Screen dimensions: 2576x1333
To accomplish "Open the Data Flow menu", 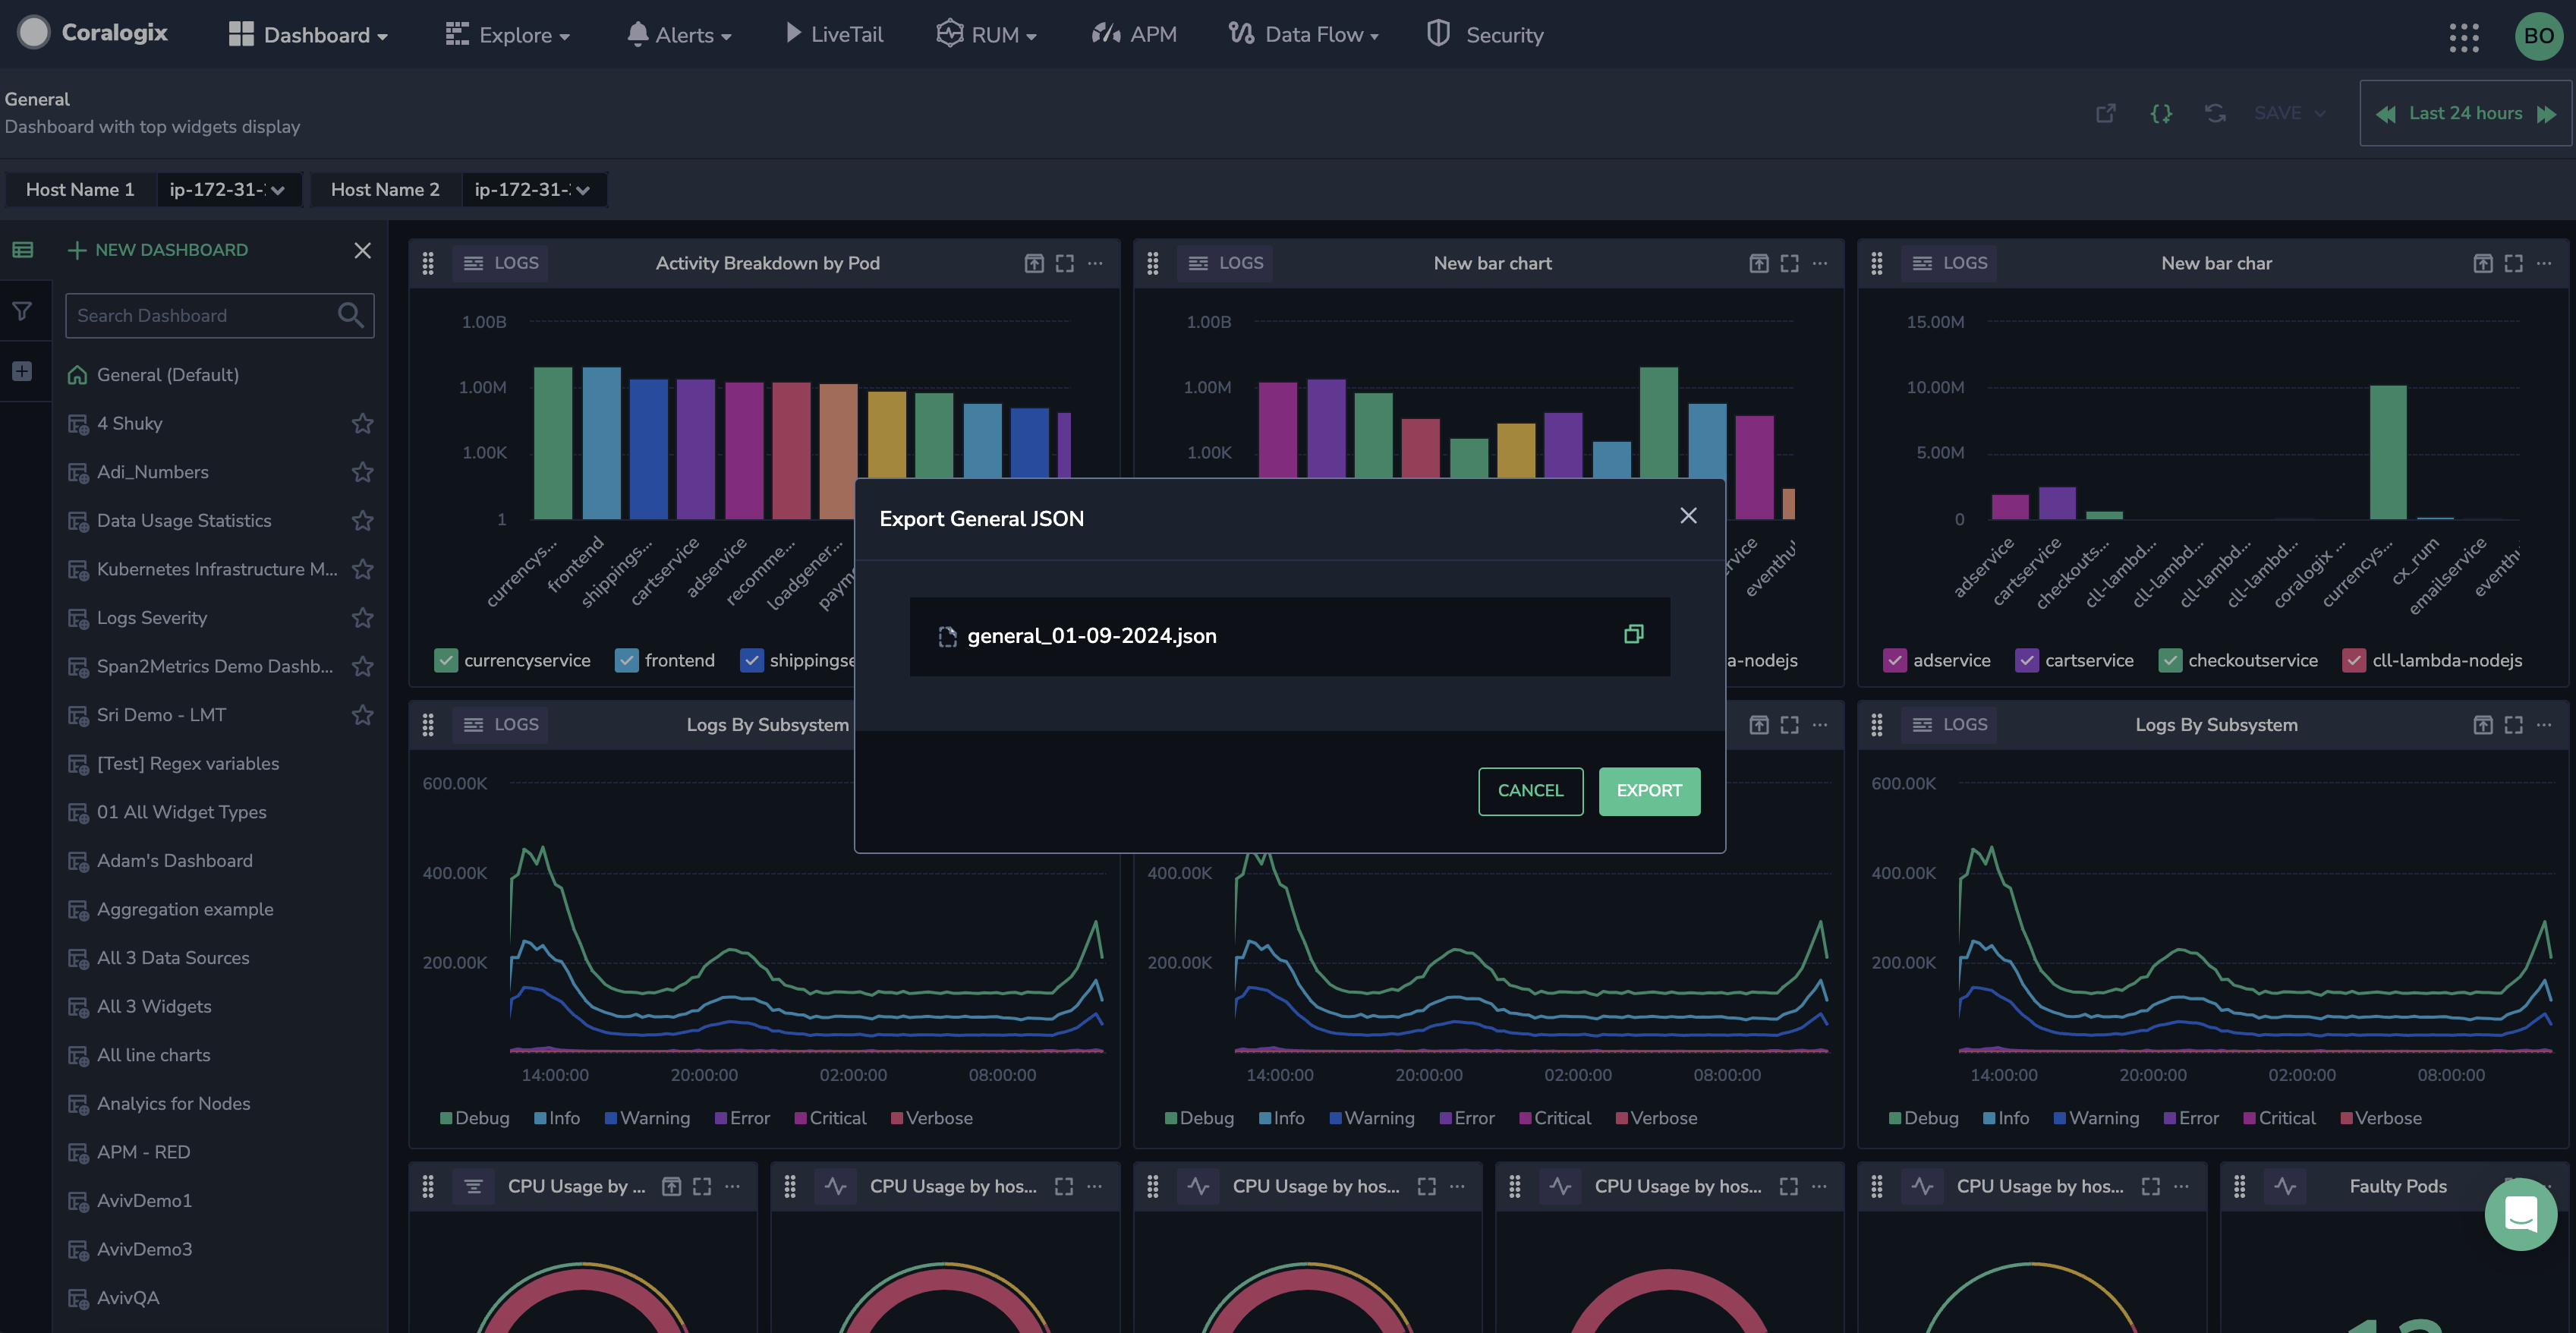I will 1304,35.
